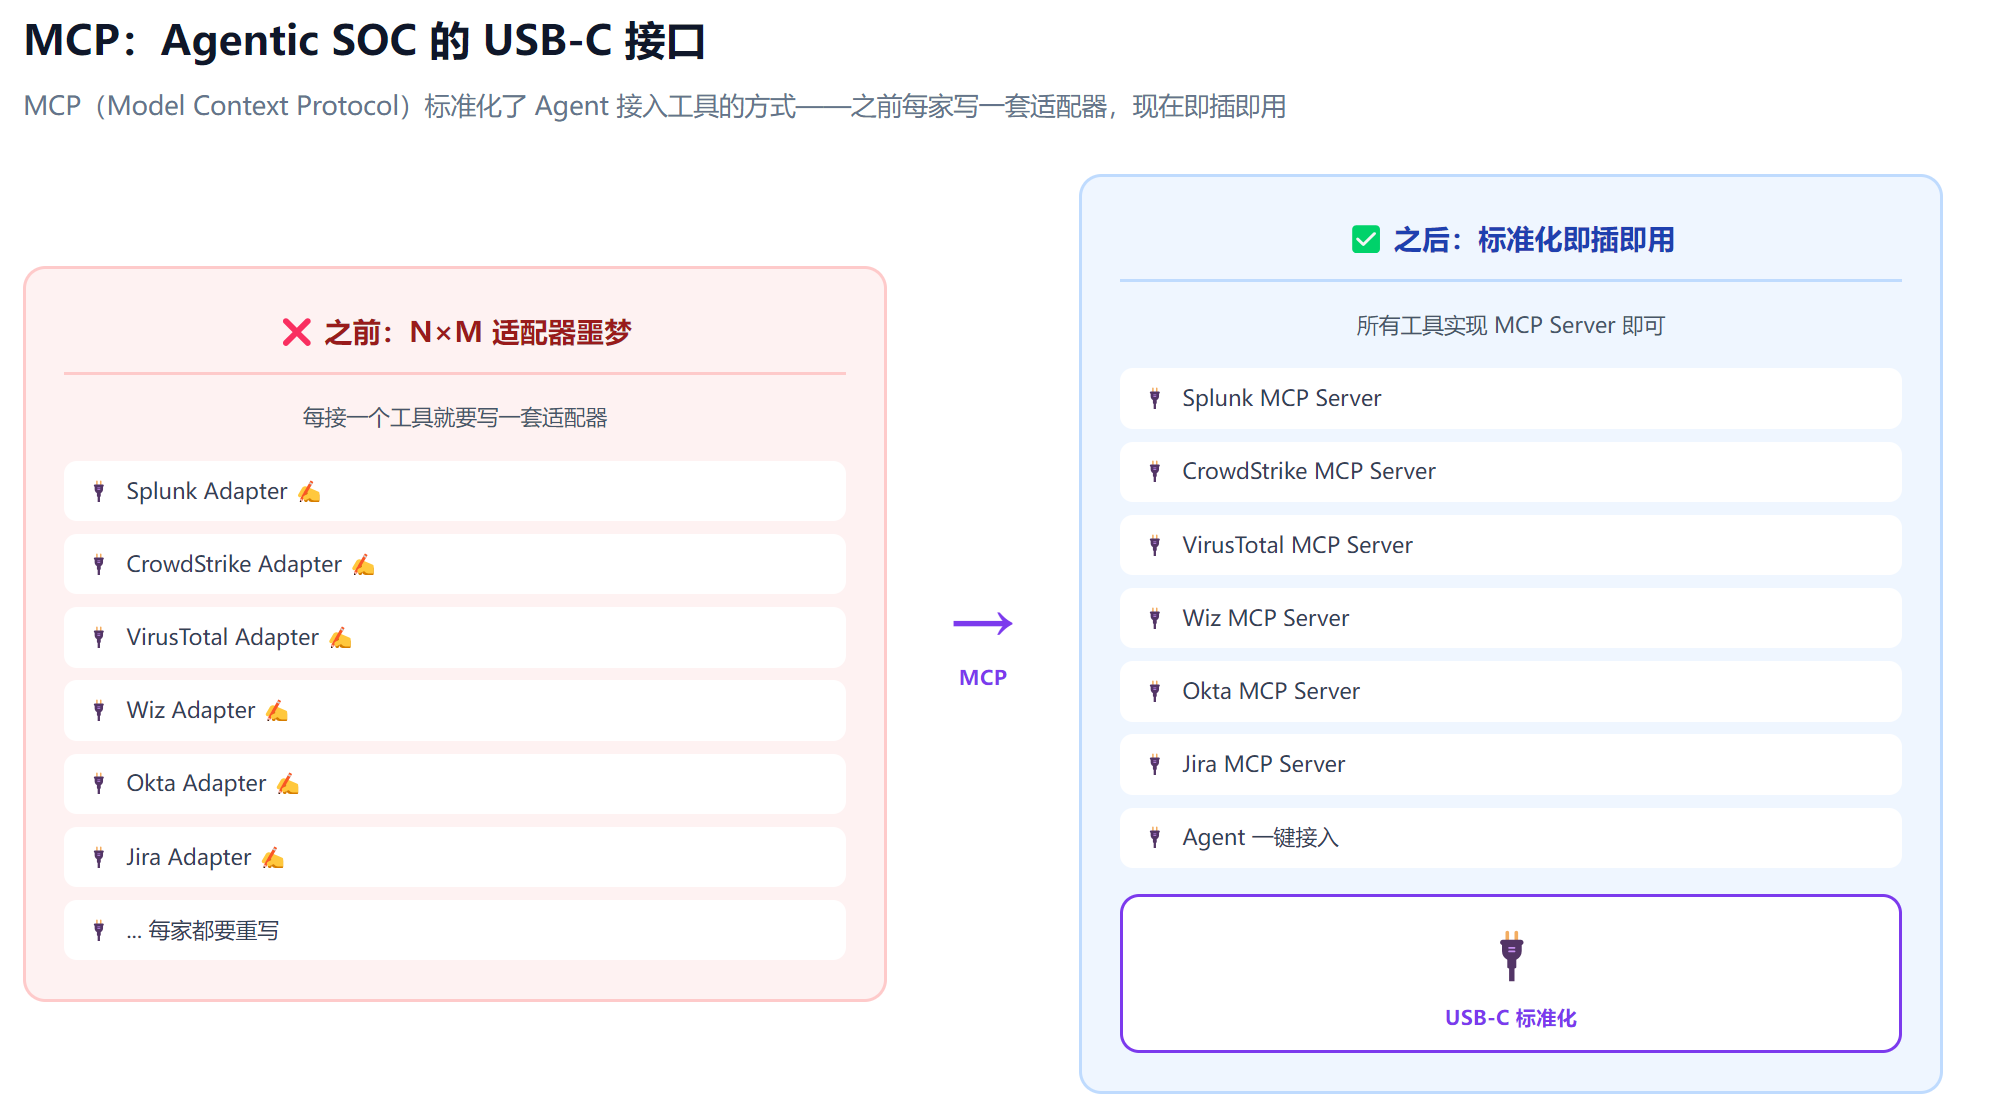Select the plug icon by Jira MCP Server
Viewport: 1990px width, 1112px height.
[x=1155, y=764]
